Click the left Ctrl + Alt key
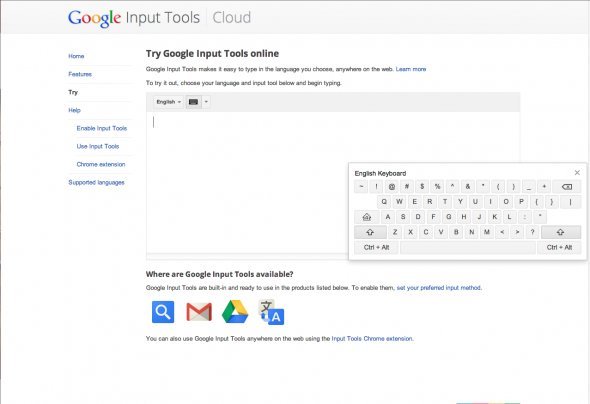Screen dimensions: 590x404 tap(376, 248)
